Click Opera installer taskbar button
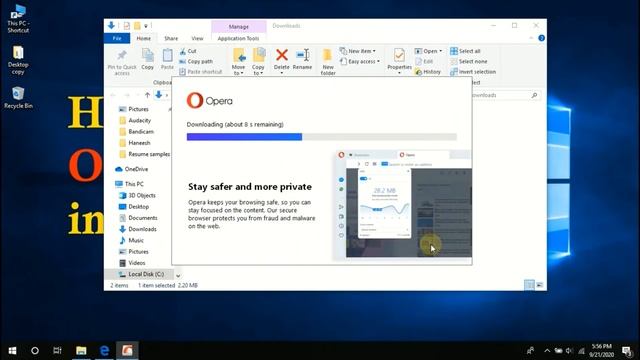The height and width of the screenshot is (360, 640). [x=127, y=351]
